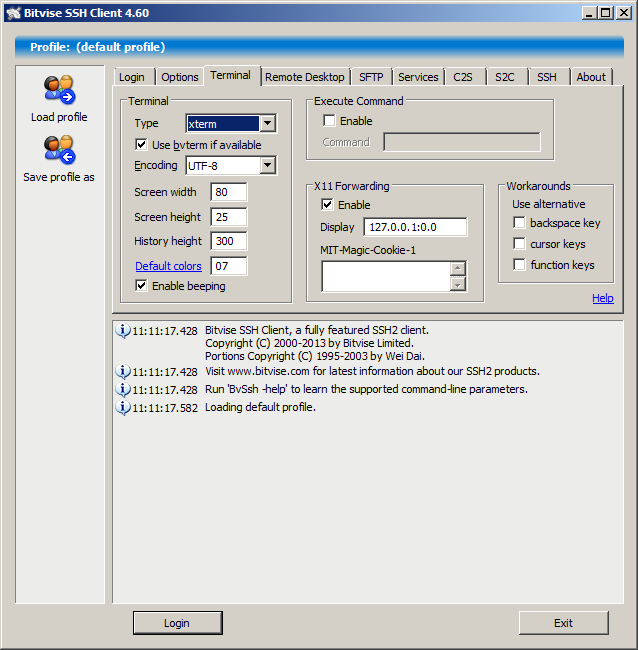Image resolution: width=638 pixels, height=650 pixels.
Task: Click the Bitvise title bar app icon
Action: [13, 12]
